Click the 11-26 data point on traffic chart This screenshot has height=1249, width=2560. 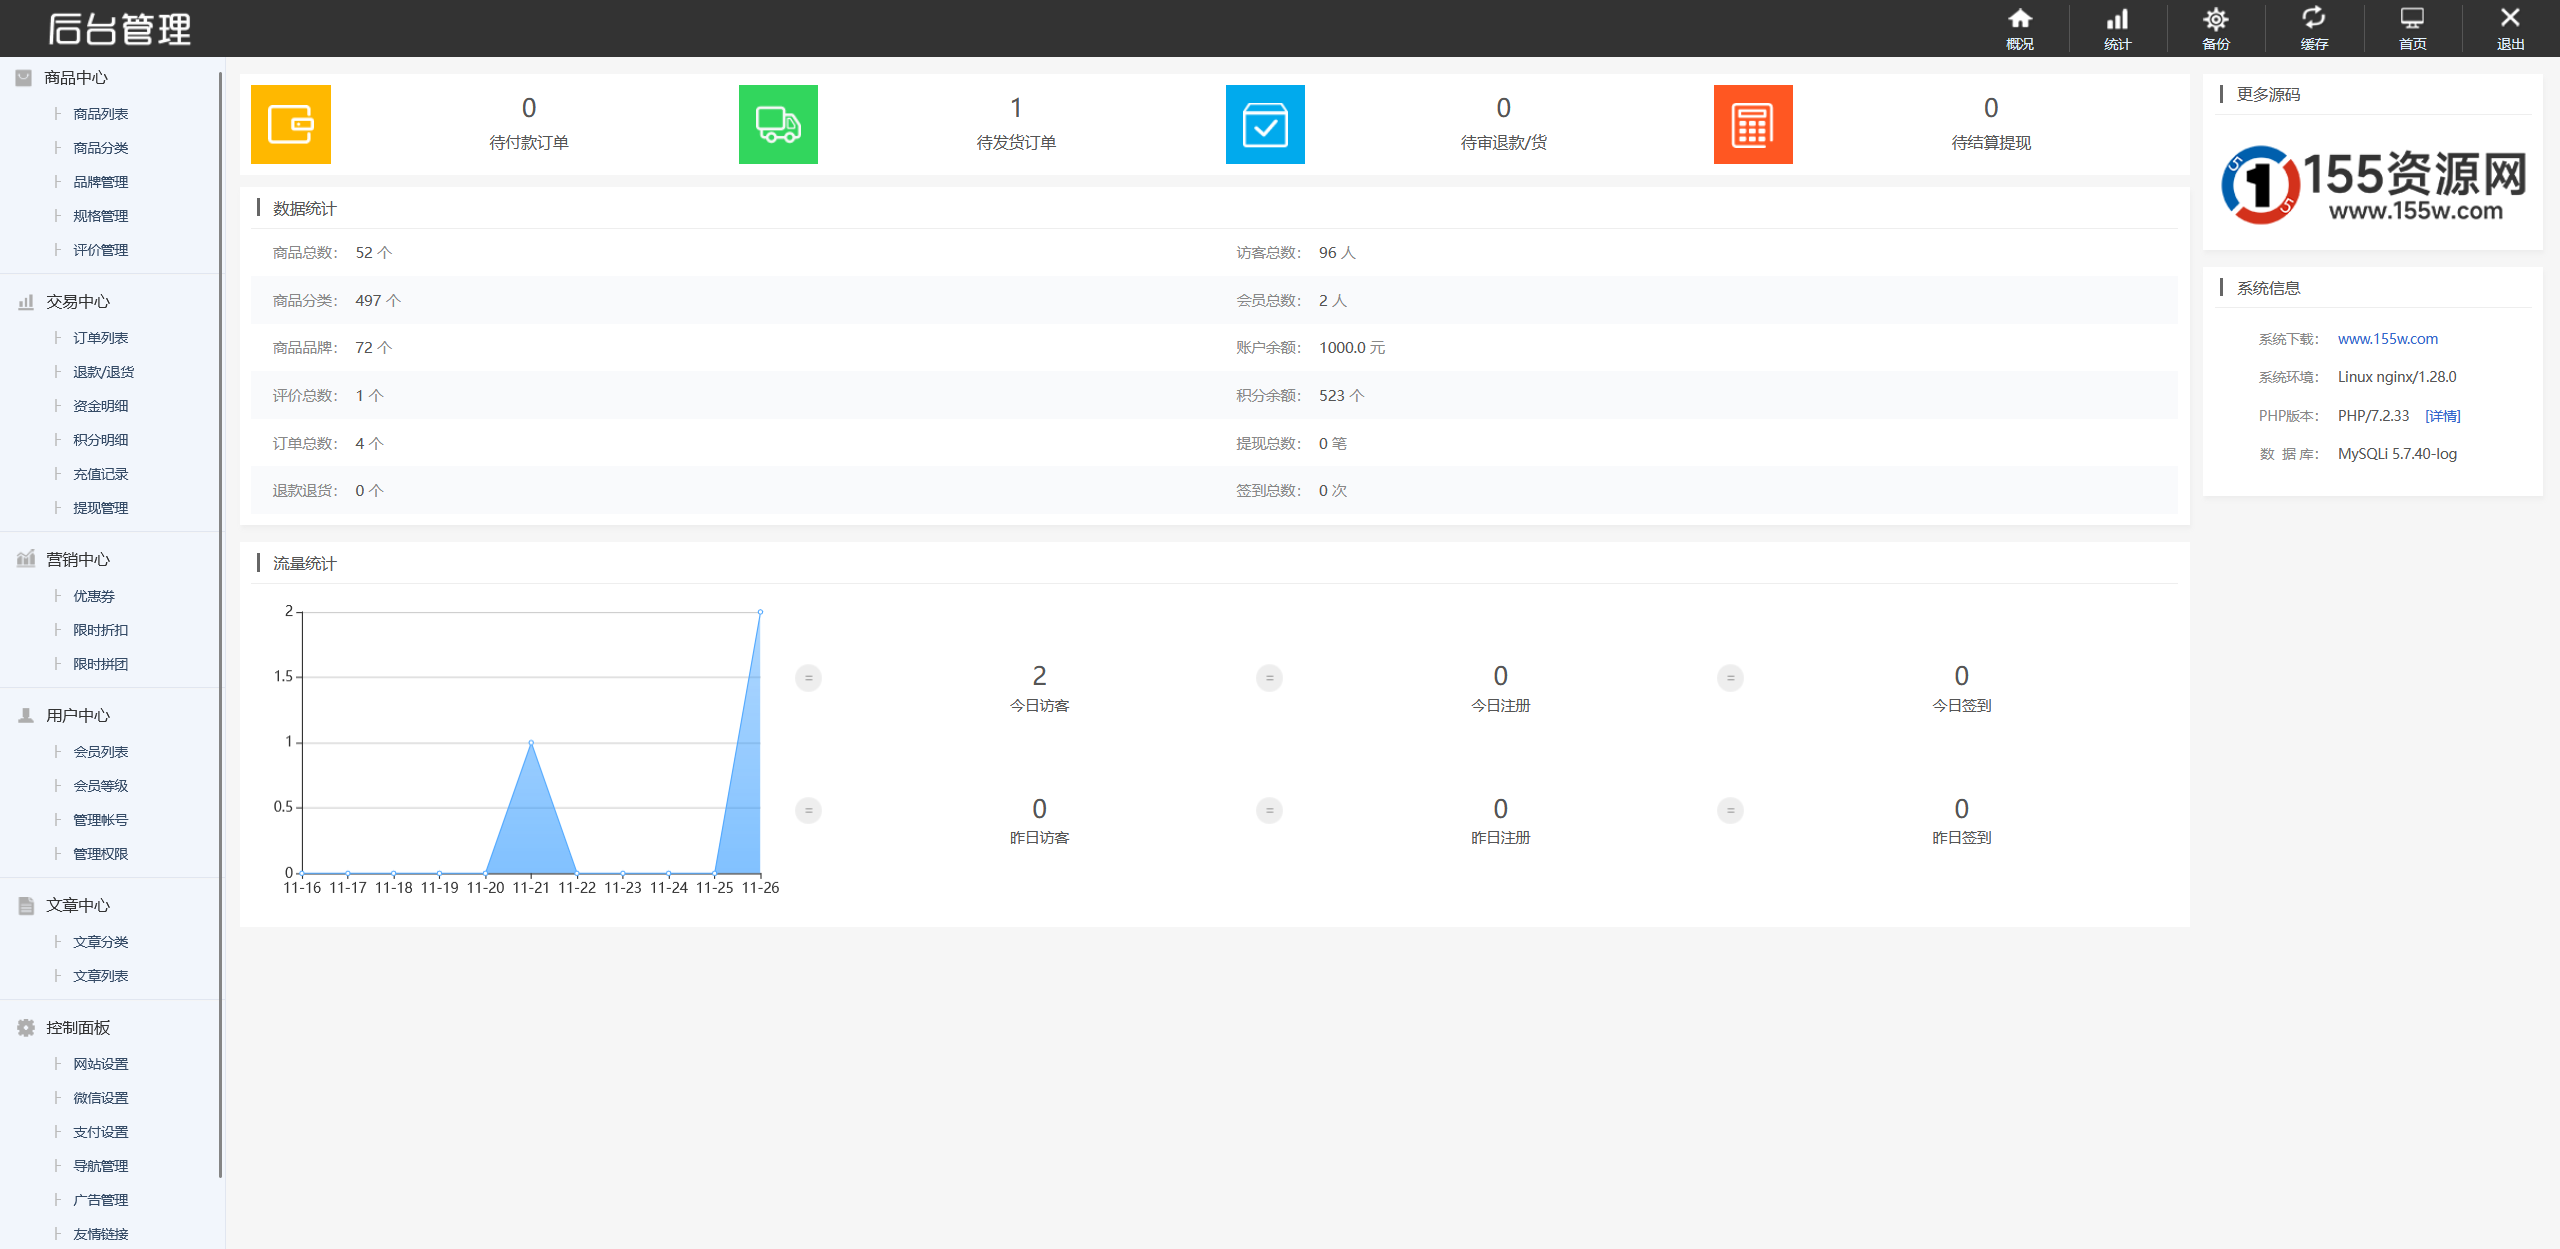pyautogui.click(x=760, y=612)
